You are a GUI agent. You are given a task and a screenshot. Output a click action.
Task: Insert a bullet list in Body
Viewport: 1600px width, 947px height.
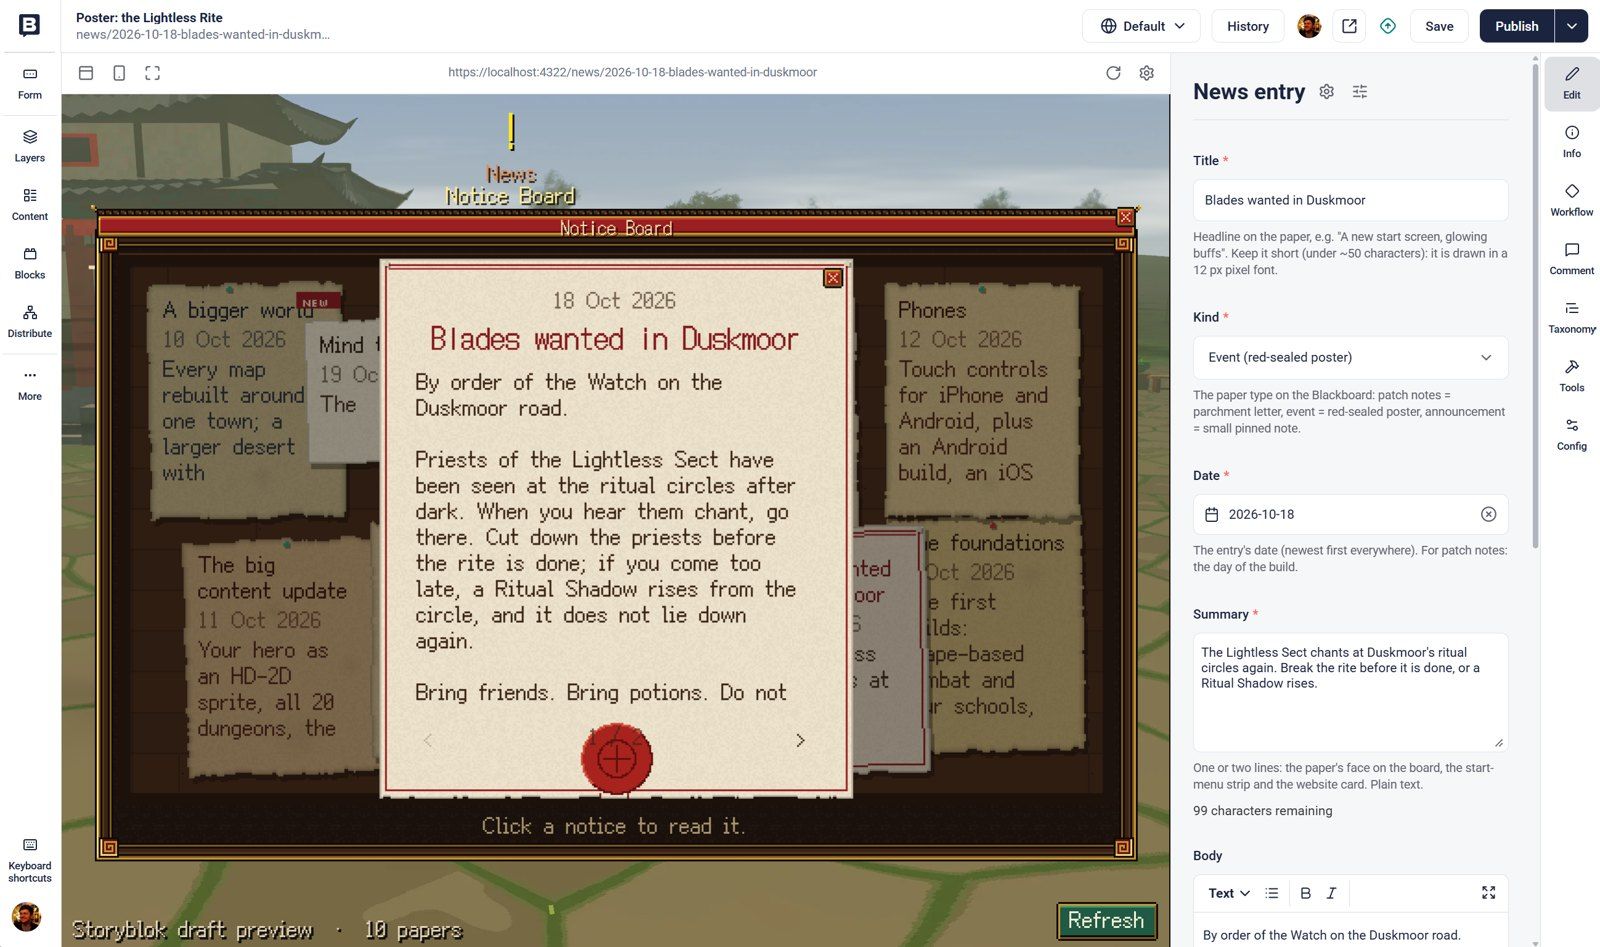1272,893
